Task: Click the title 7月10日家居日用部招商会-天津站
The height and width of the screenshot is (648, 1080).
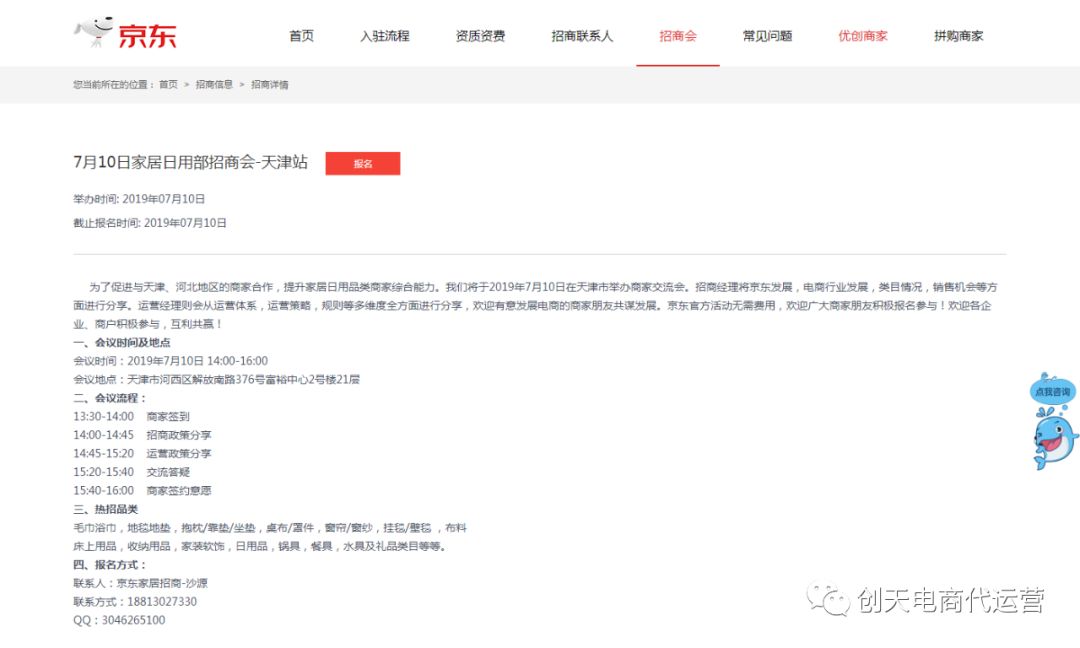Action: pos(190,163)
